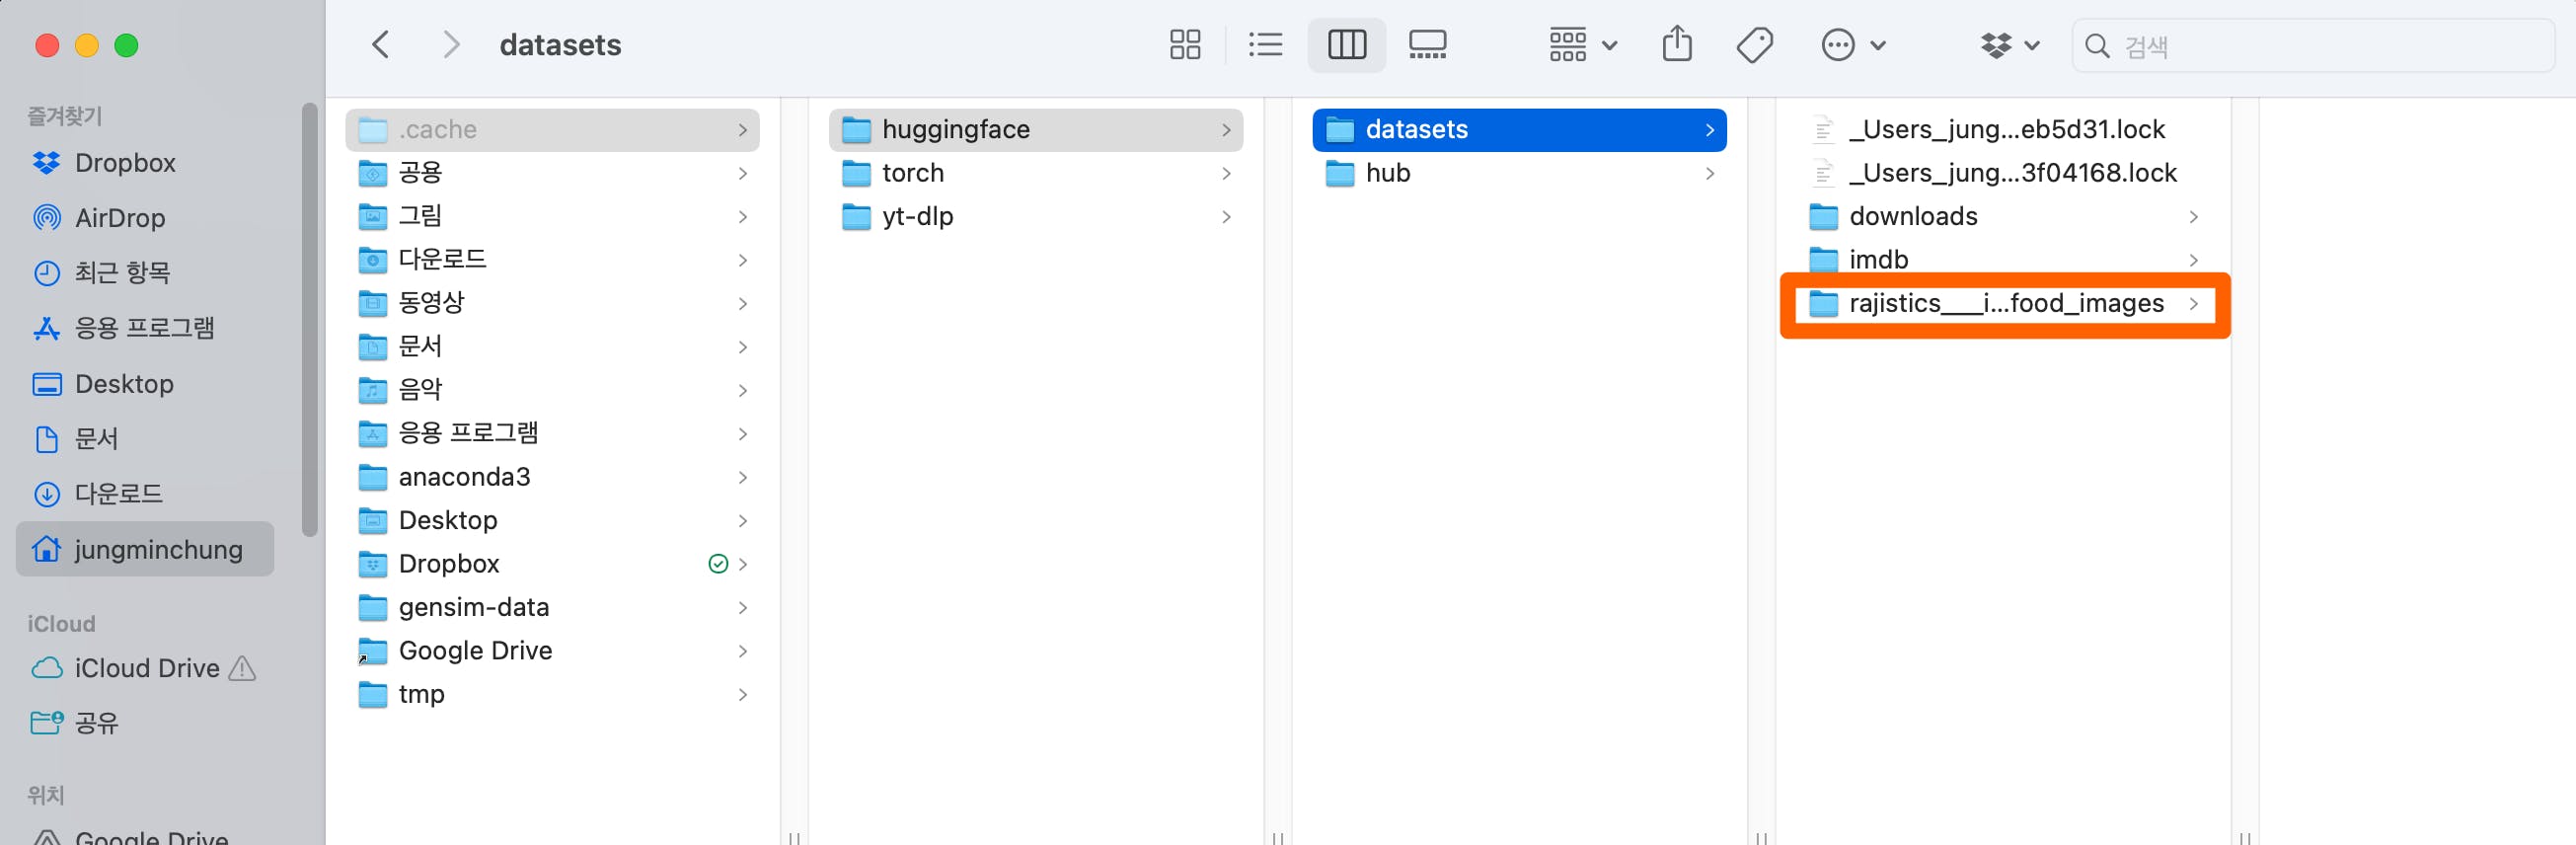
Task: Select iCloud Drive in sidebar
Action: (146, 668)
